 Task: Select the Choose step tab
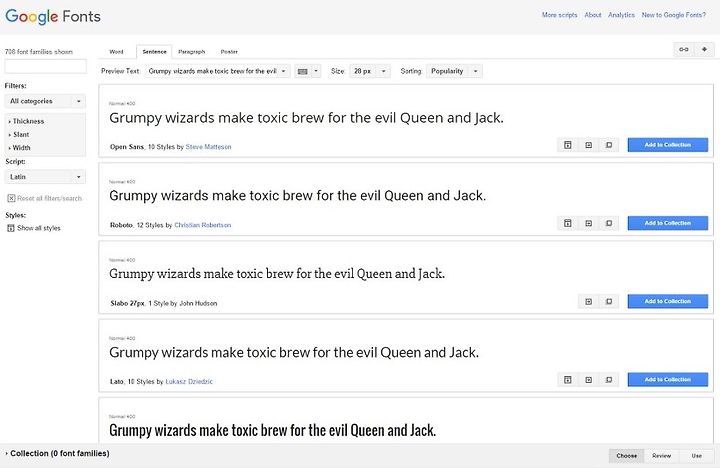pos(627,456)
